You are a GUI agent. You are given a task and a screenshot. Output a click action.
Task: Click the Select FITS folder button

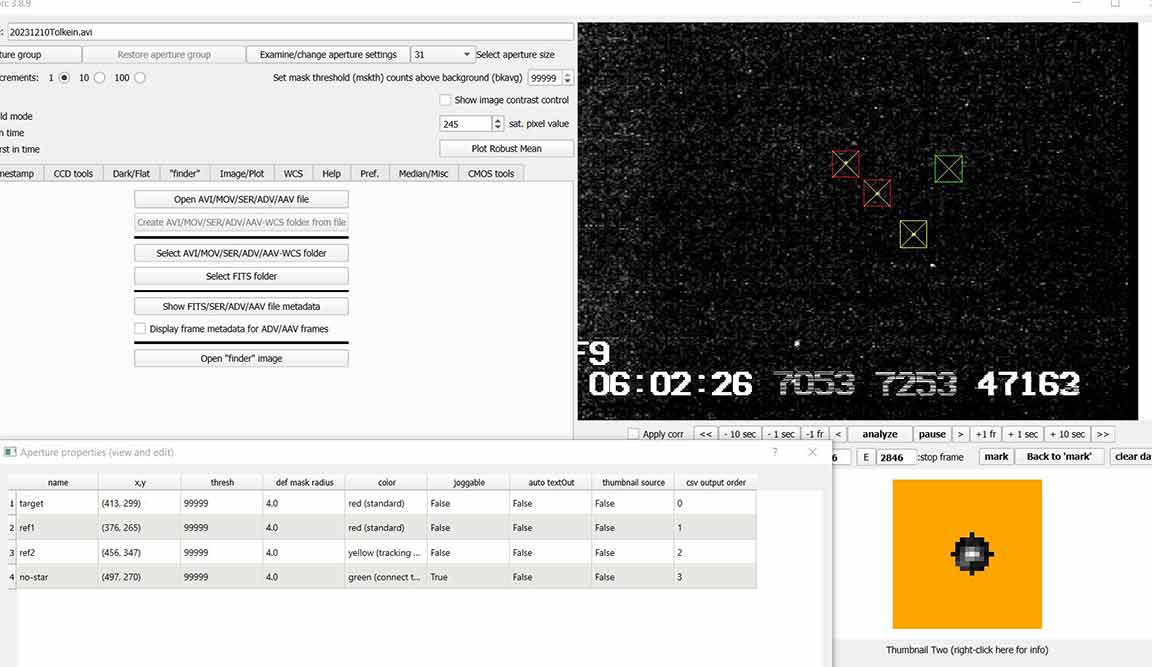tap(241, 276)
